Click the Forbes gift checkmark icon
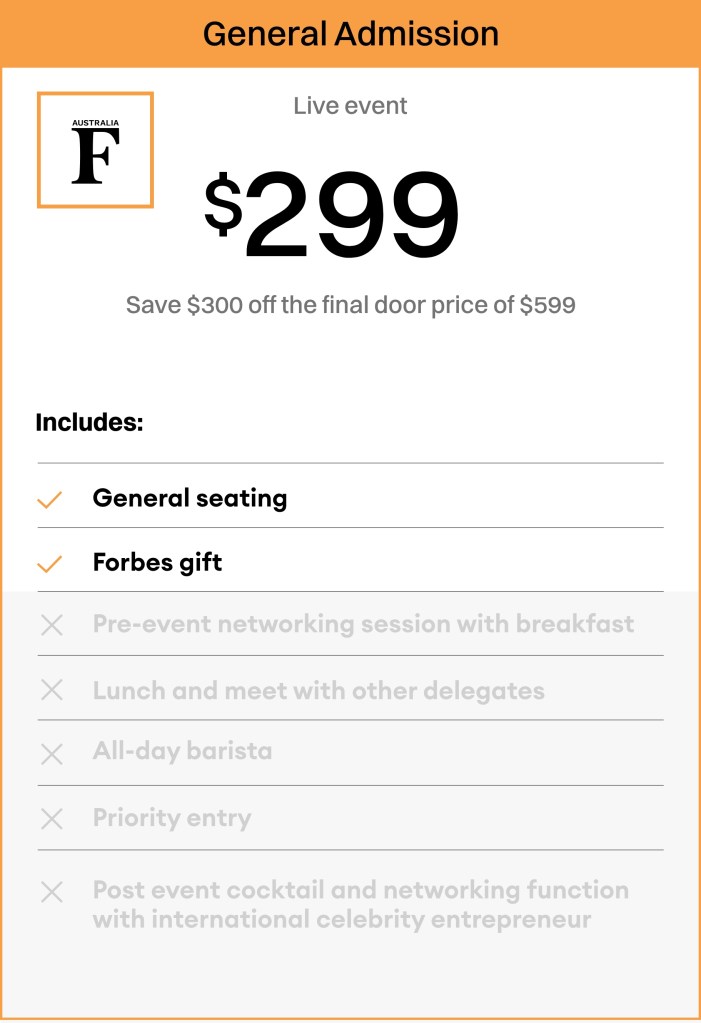The width and height of the screenshot is (701, 1023). [x=50, y=564]
